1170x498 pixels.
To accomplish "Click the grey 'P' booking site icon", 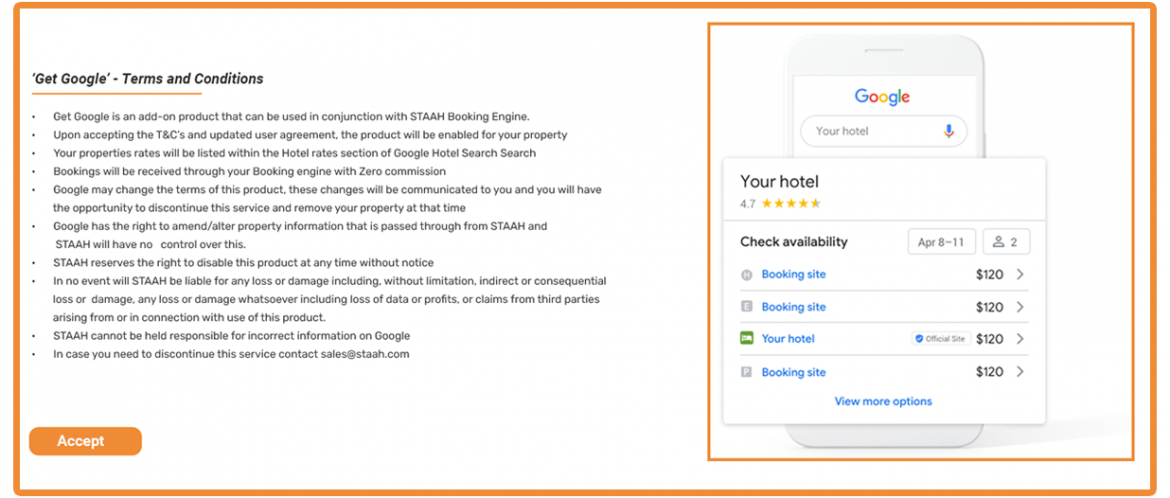I will click(746, 372).
